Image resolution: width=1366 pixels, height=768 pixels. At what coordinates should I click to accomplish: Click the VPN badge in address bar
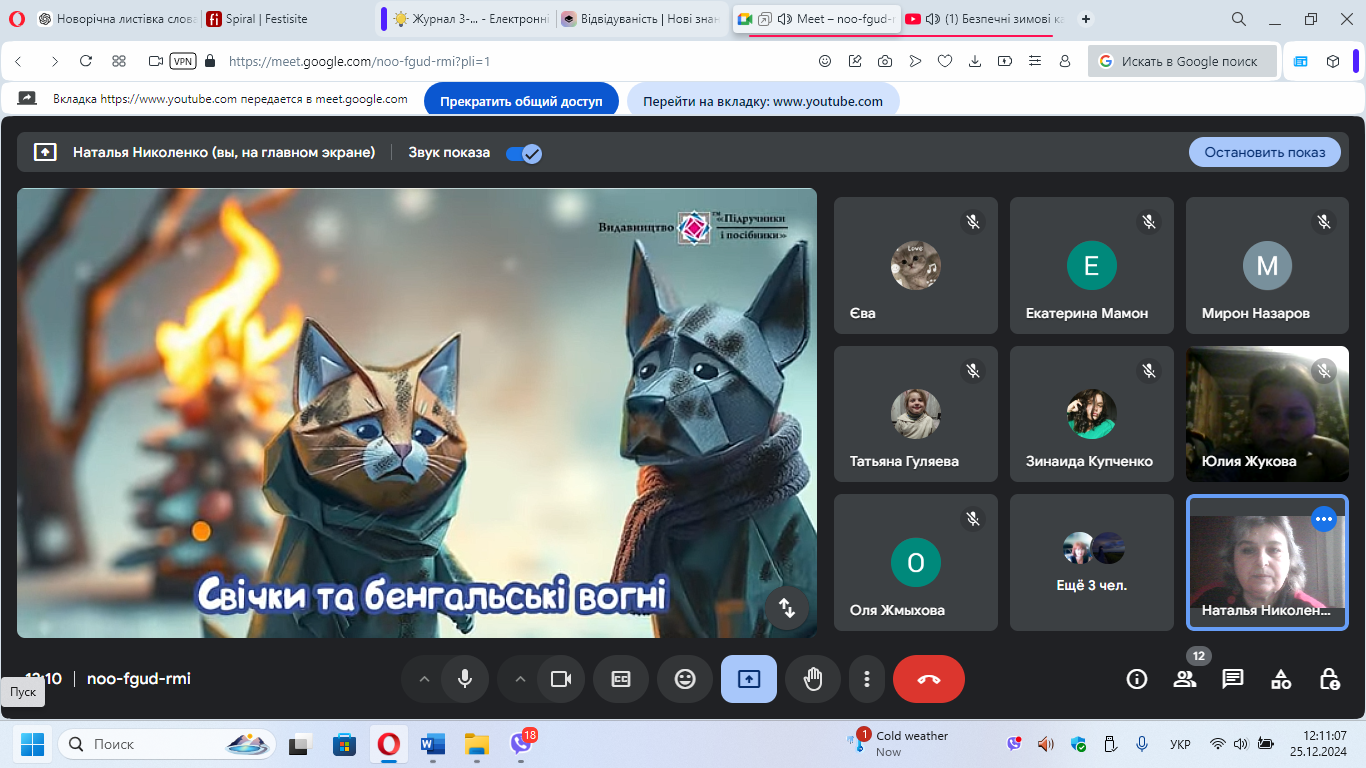click(183, 61)
